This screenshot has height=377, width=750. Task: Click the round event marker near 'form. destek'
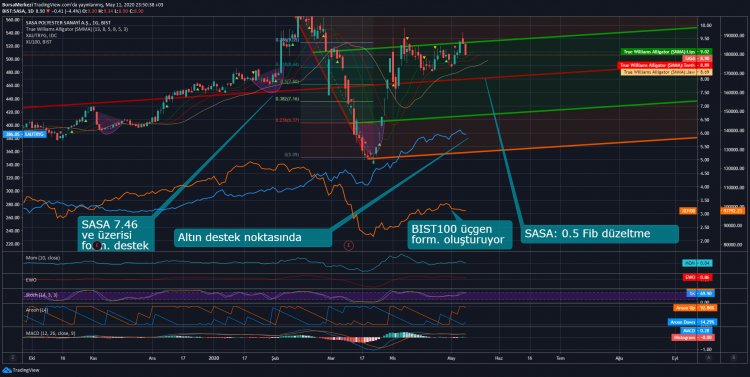click(97, 245)
